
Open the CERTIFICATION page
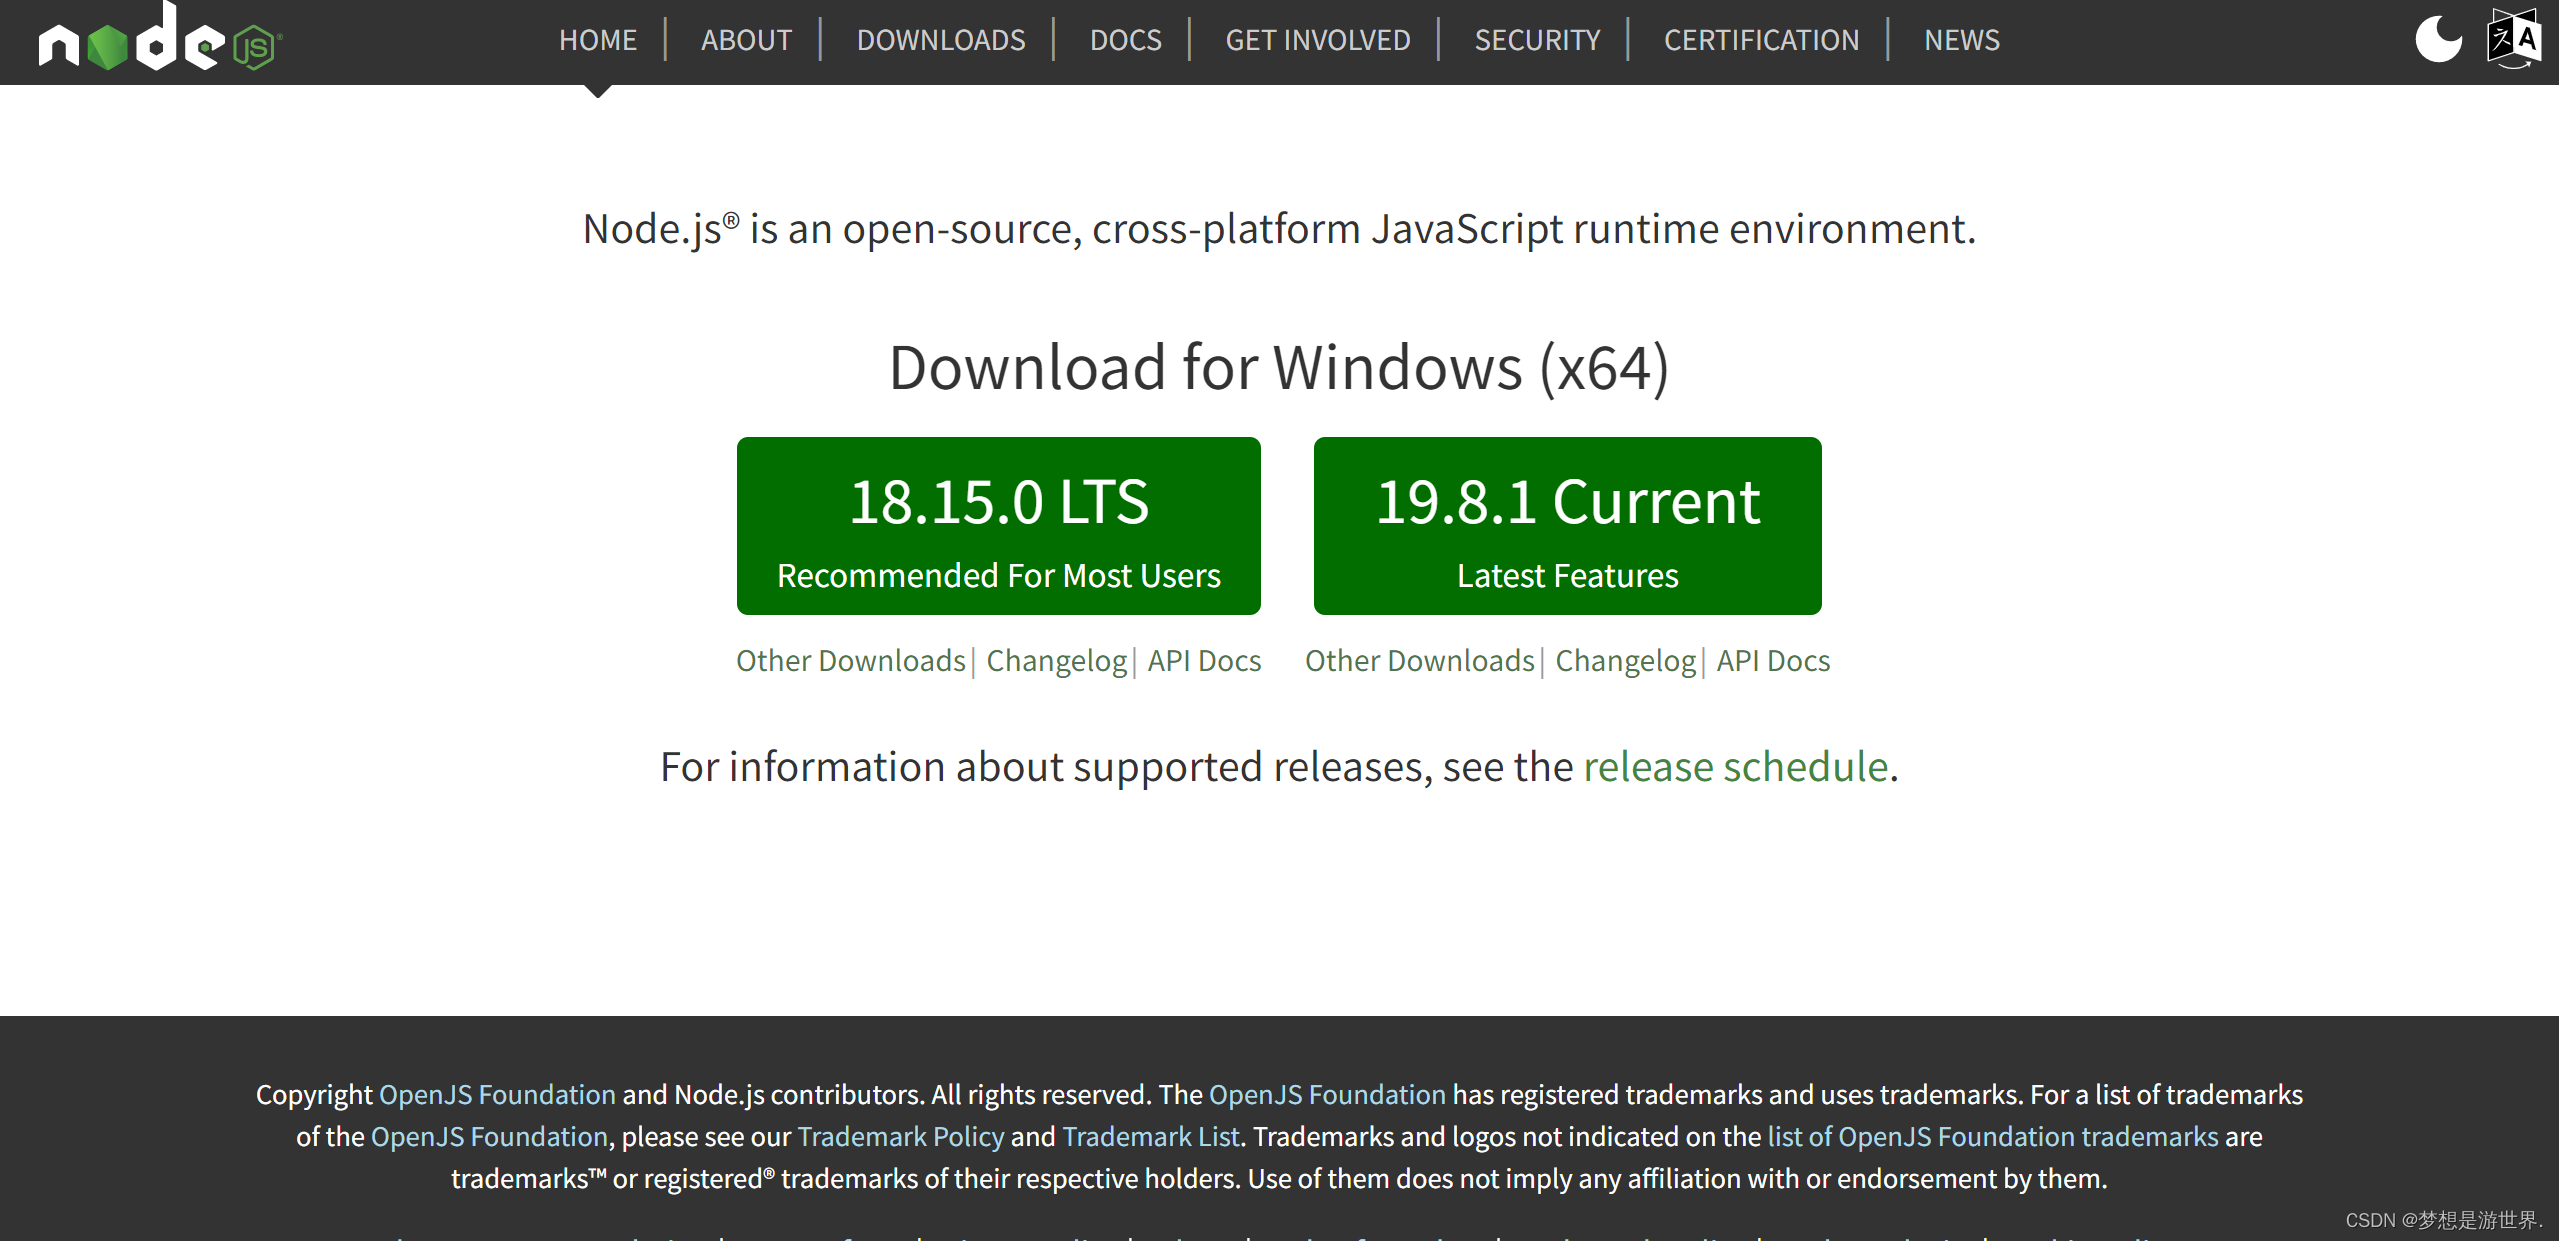pos(1761,39)
